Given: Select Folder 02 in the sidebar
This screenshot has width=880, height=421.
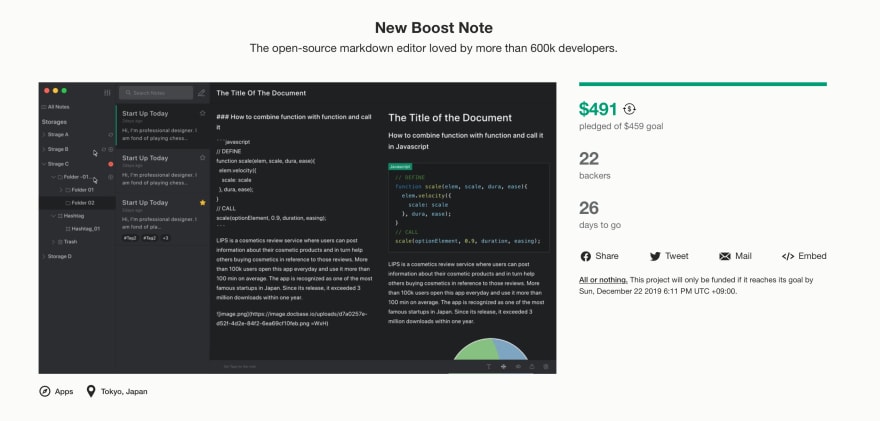Looking at the screenshot, I should coord(77,203).
